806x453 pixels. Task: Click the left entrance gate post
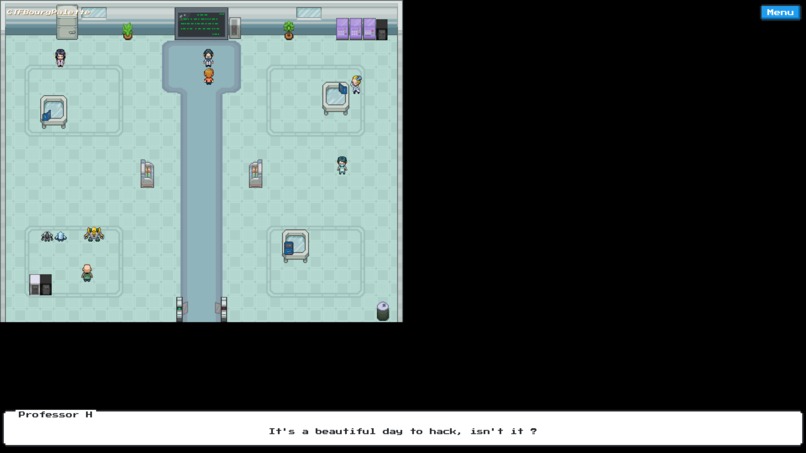coord(179,309)
